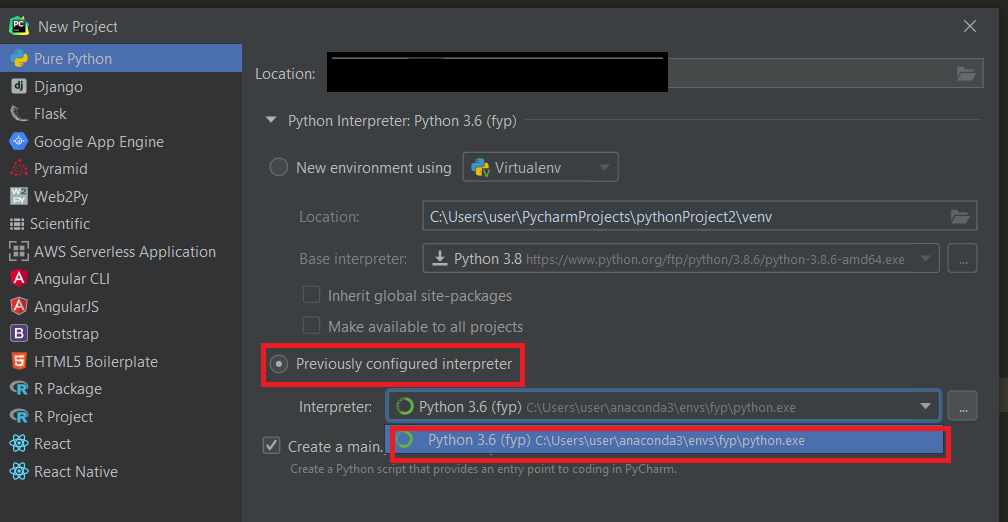
Task: Select the AWS Serverless Application icon
Action: (18, 252)
